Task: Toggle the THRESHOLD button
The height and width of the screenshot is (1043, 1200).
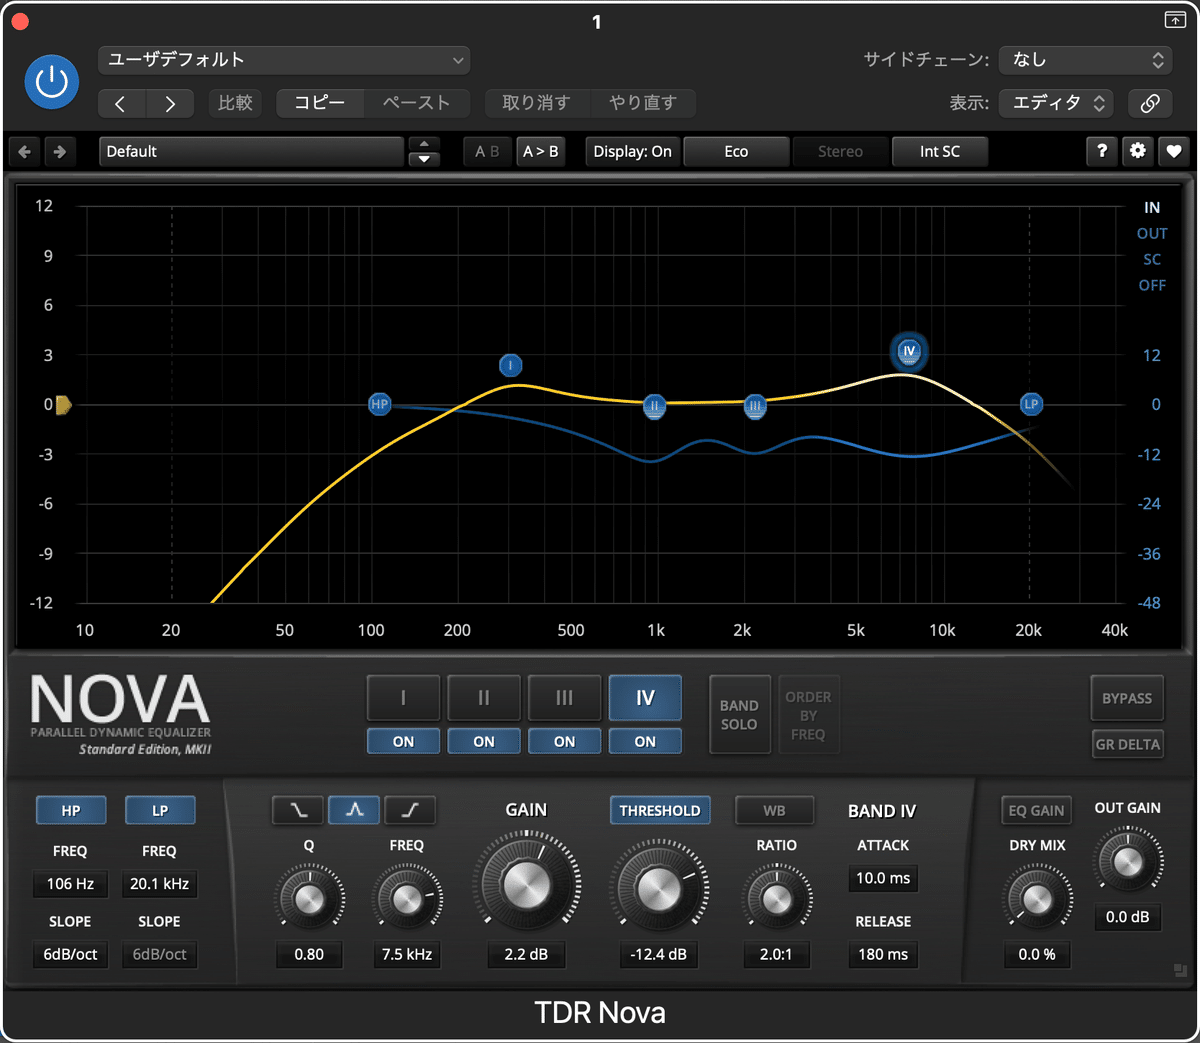Action: click(660, 810)
